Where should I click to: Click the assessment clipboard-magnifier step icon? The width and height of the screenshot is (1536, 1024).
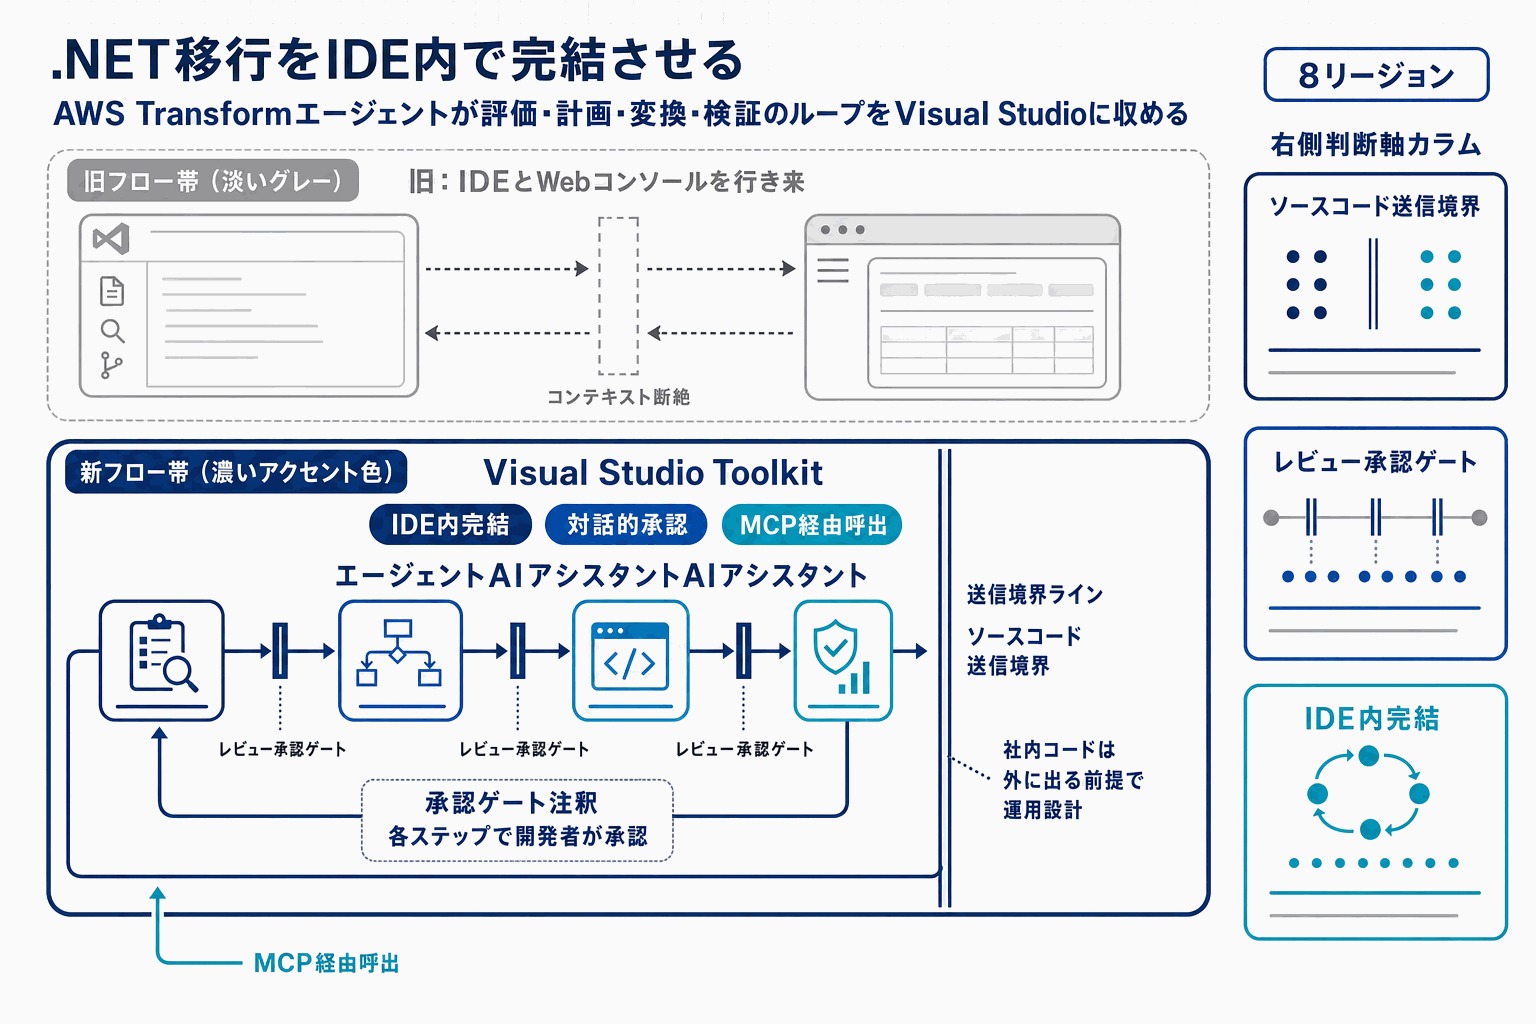tap(161, 660)
